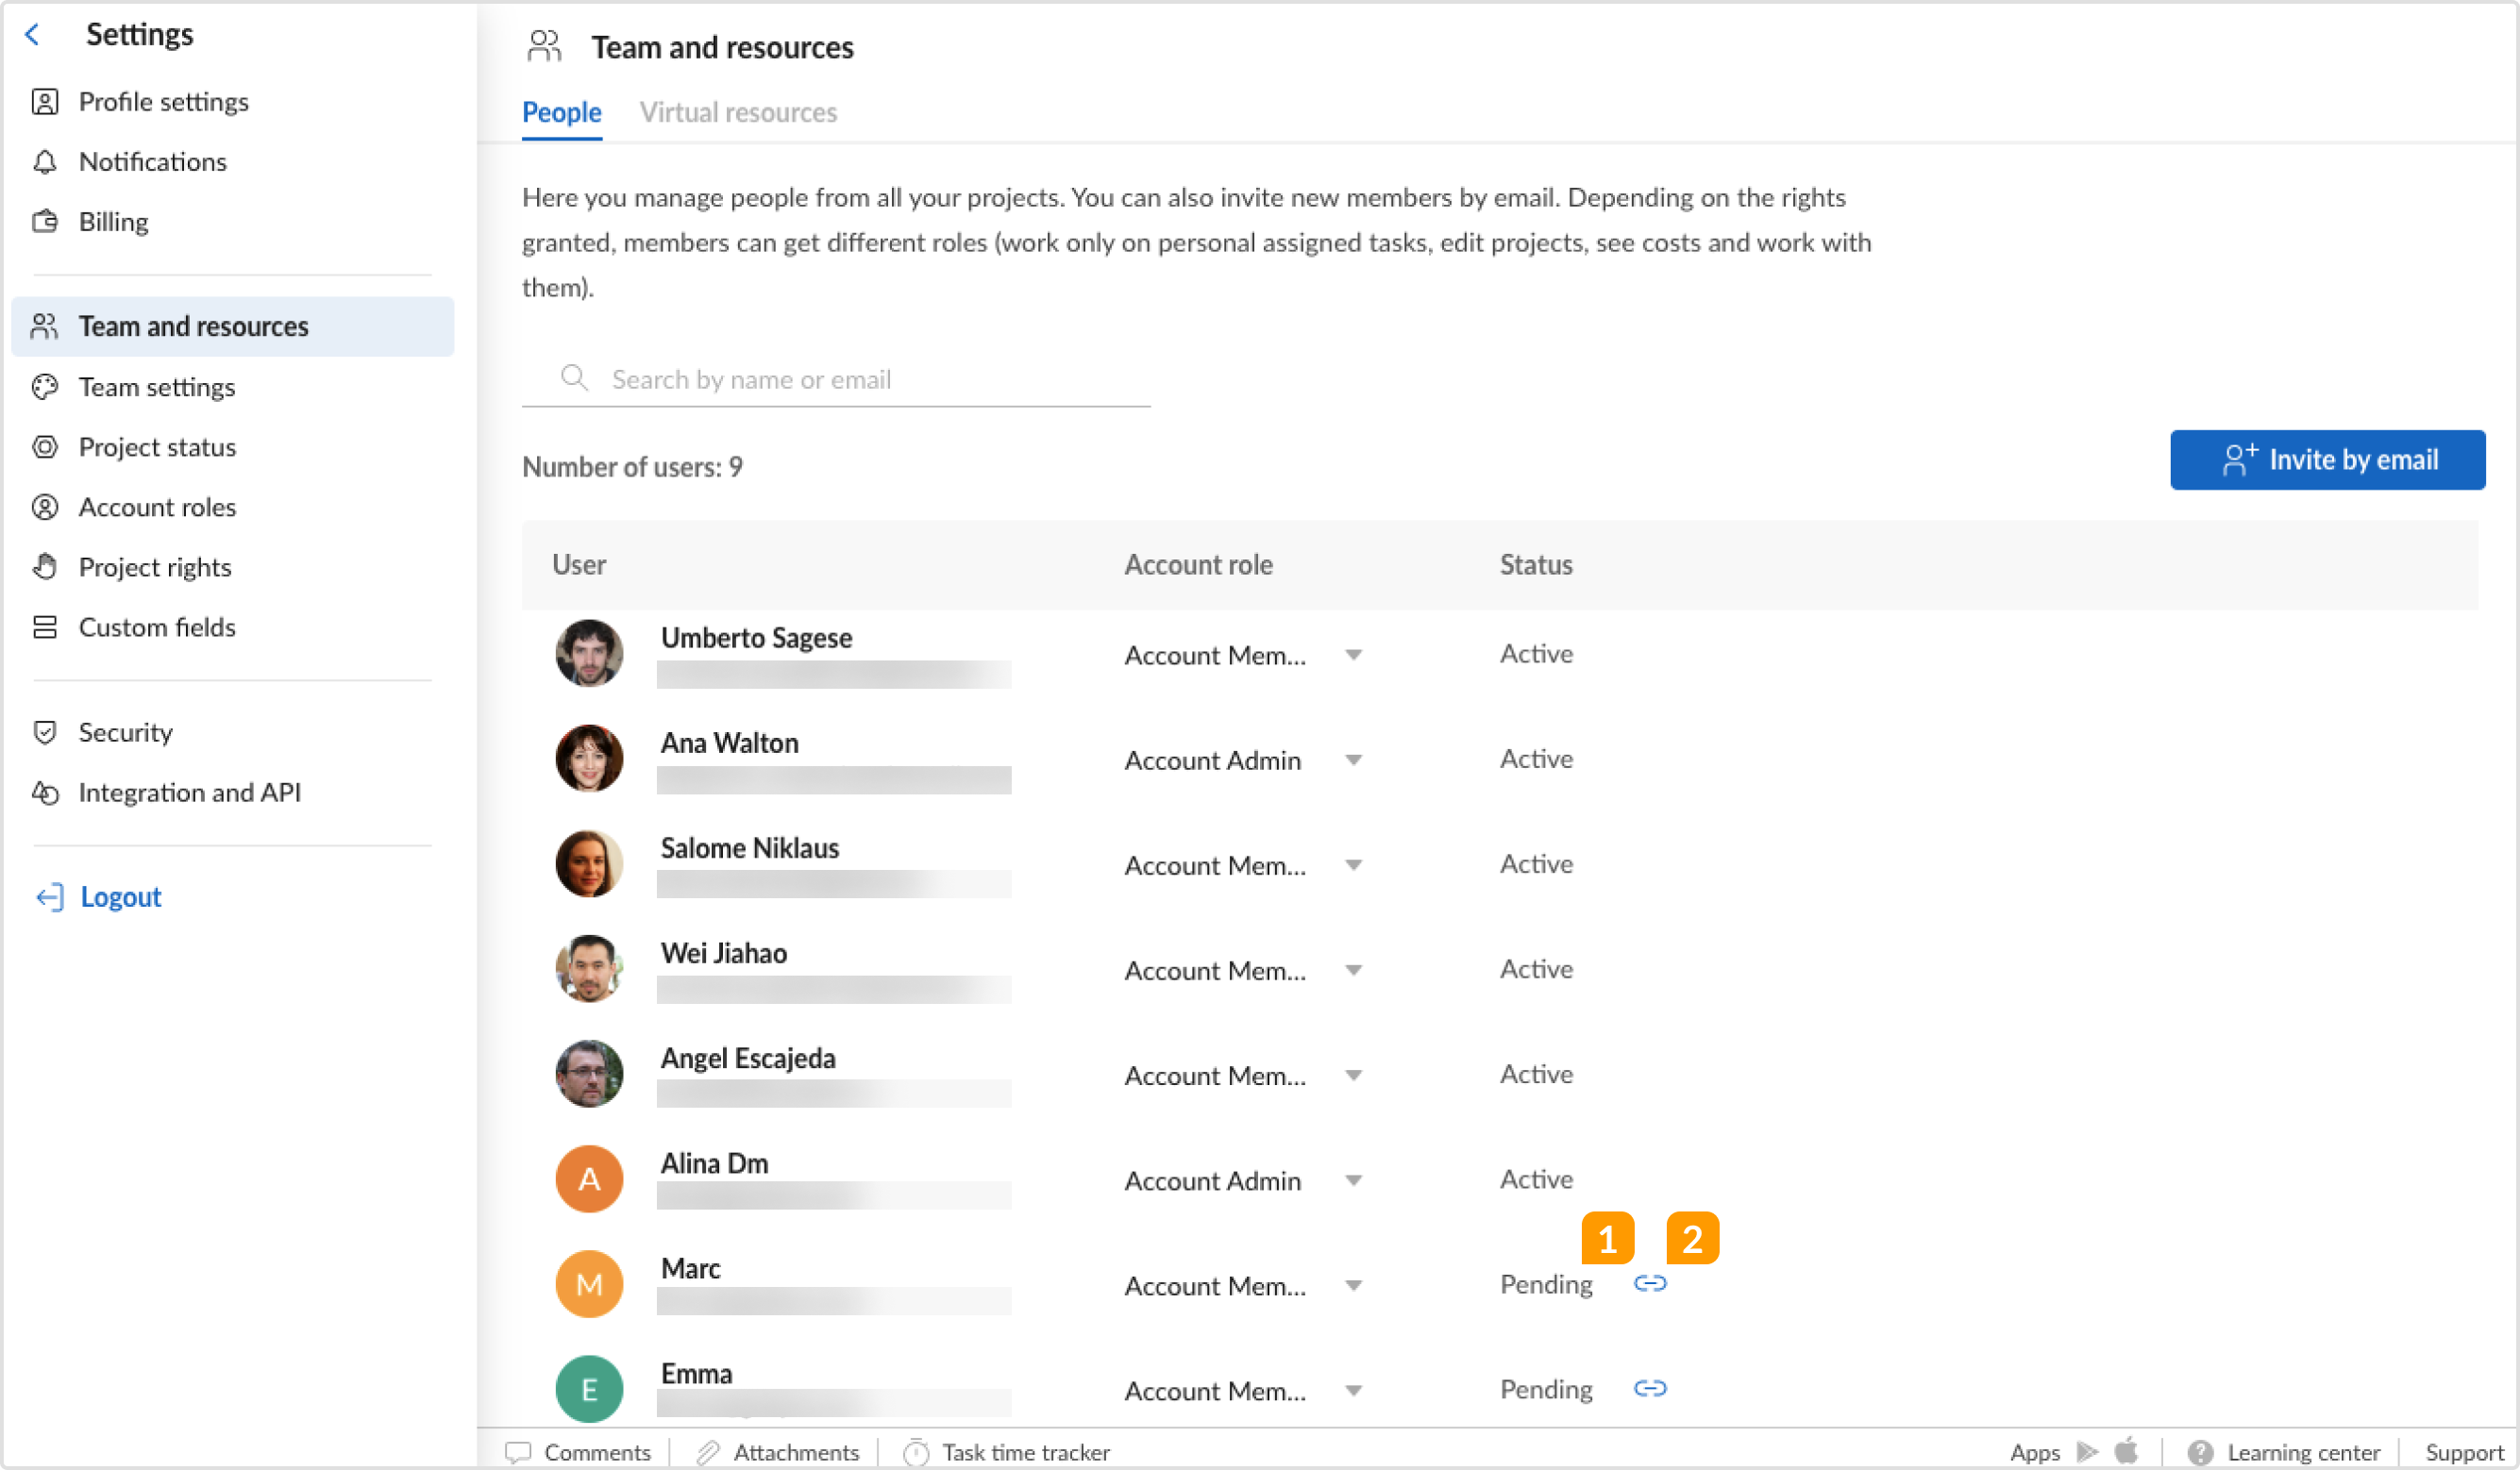Image resolution: width=2520 pixels, height=1470 pixels.
Task: Click the Logout link
Action: tap(120, 896)
